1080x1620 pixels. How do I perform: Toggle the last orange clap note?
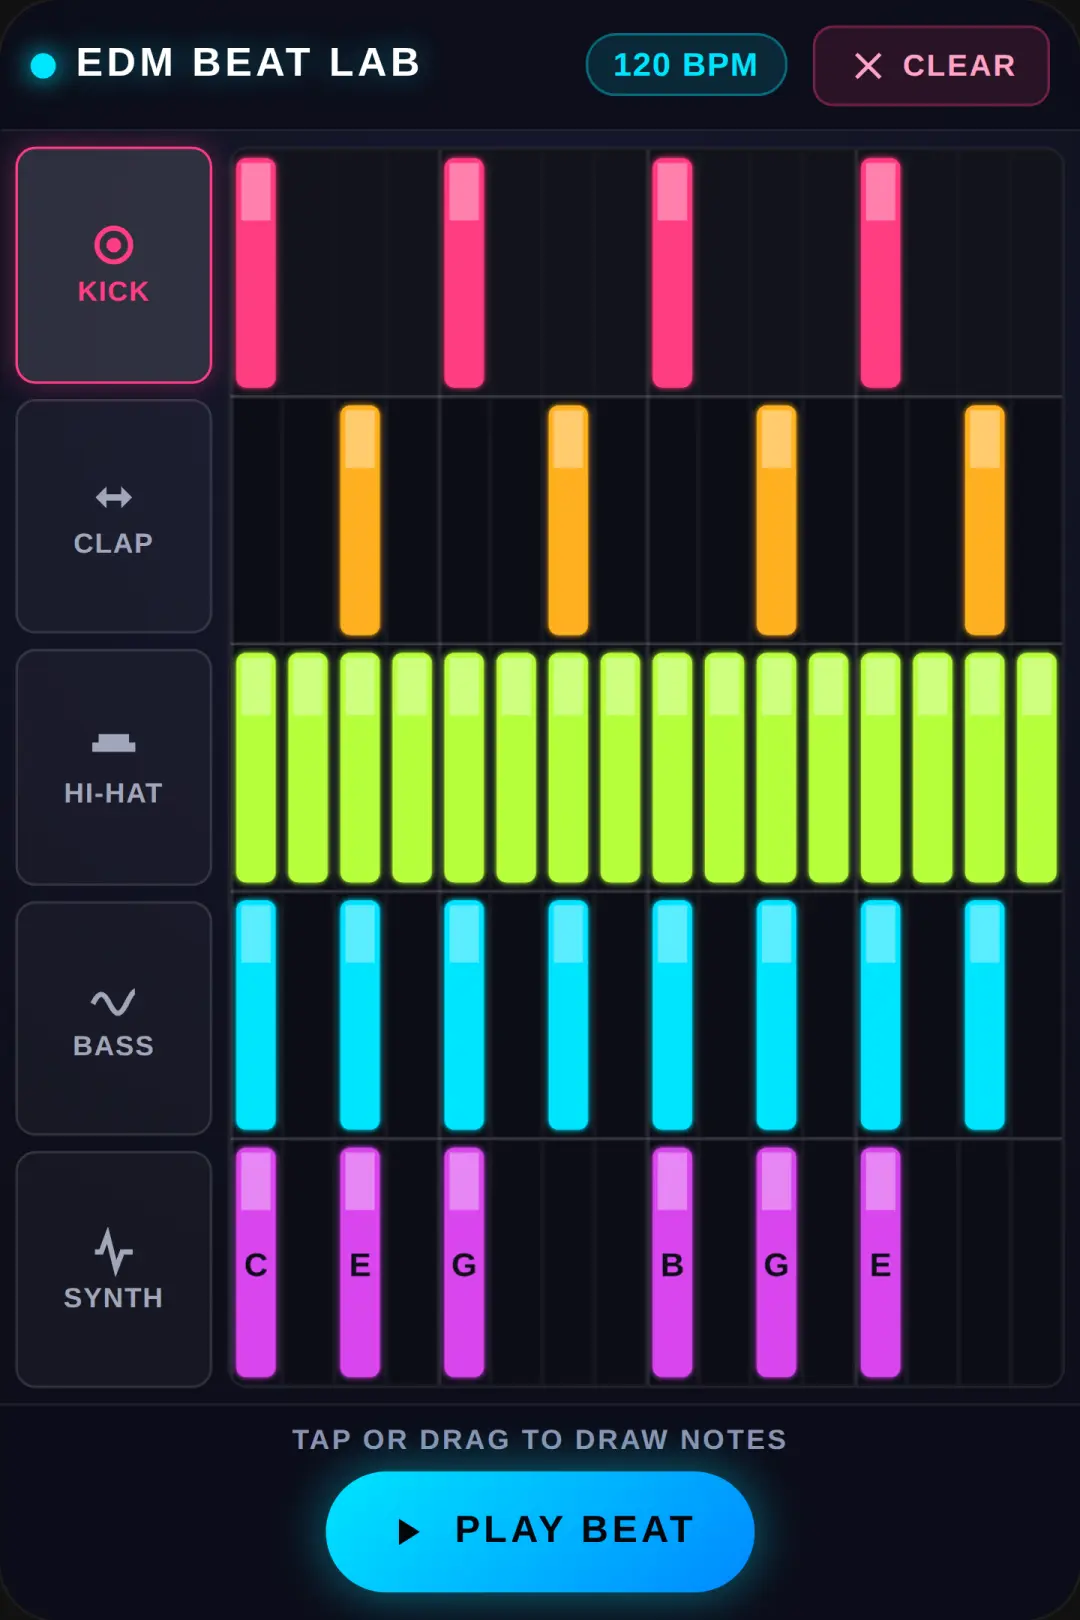click(984, 520)
